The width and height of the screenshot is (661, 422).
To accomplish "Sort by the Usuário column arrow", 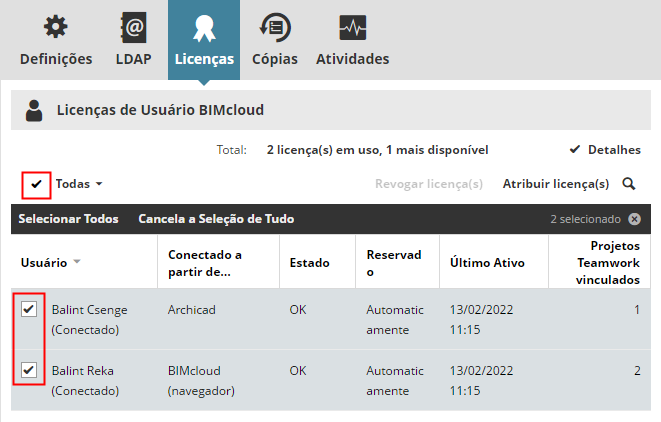I will pyautogui.click(x=77, y=263).
